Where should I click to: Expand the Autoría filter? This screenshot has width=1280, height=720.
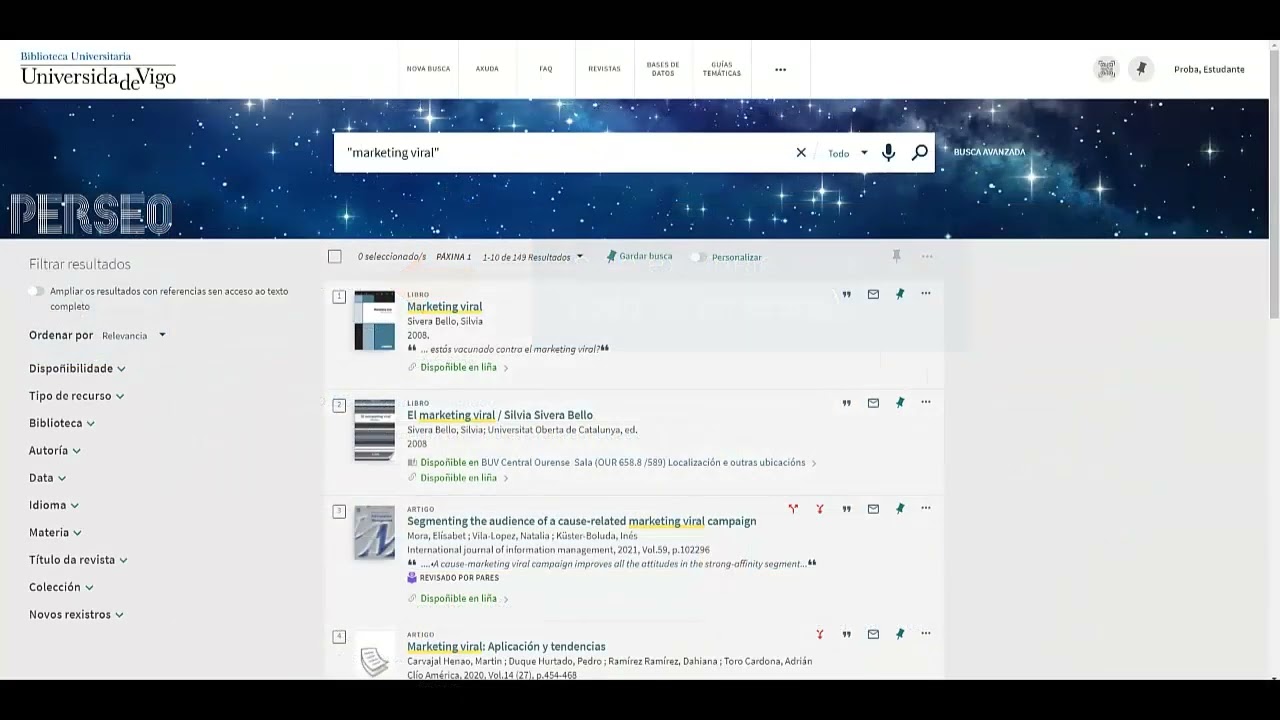coord(55,451)
